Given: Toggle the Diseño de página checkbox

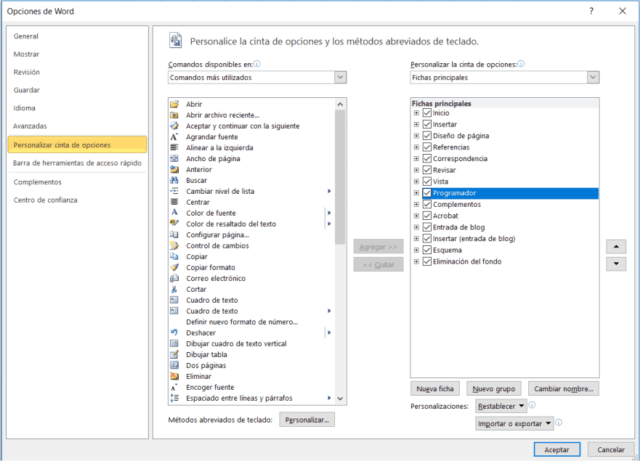Looking at the screenshot, I should pos(427,136).
